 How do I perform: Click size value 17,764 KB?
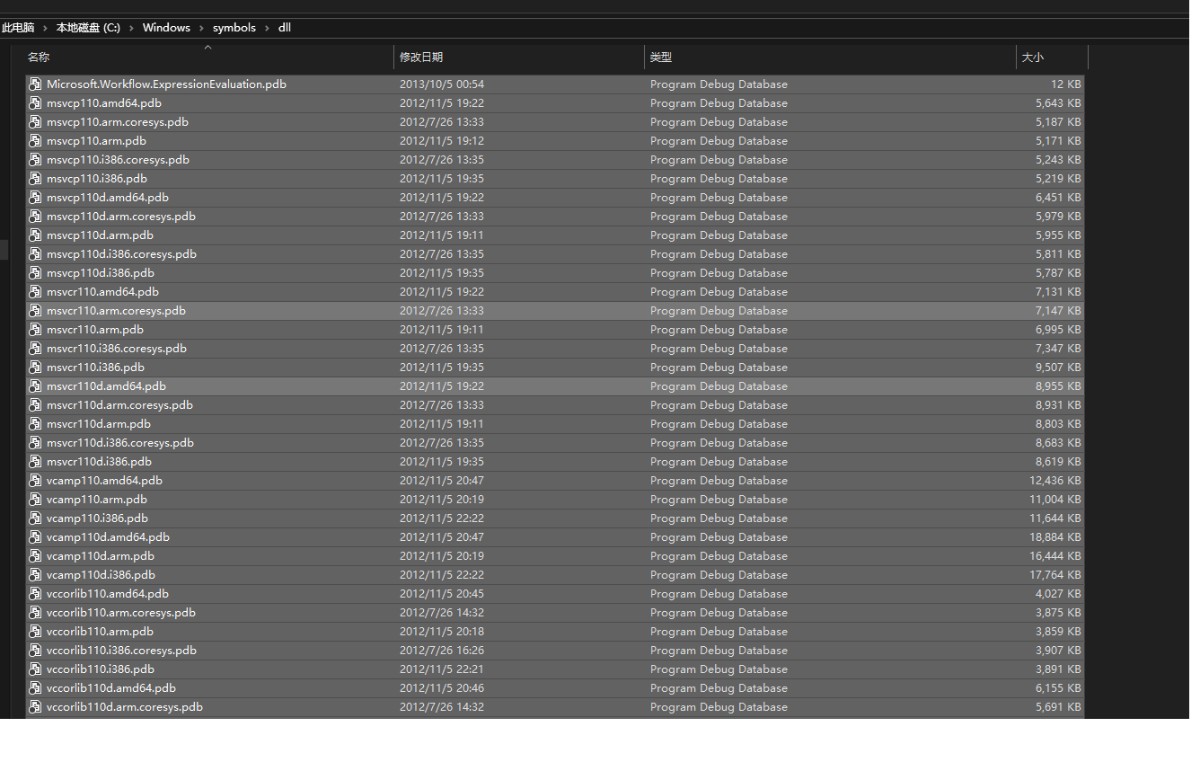[x=1055, y=576]
